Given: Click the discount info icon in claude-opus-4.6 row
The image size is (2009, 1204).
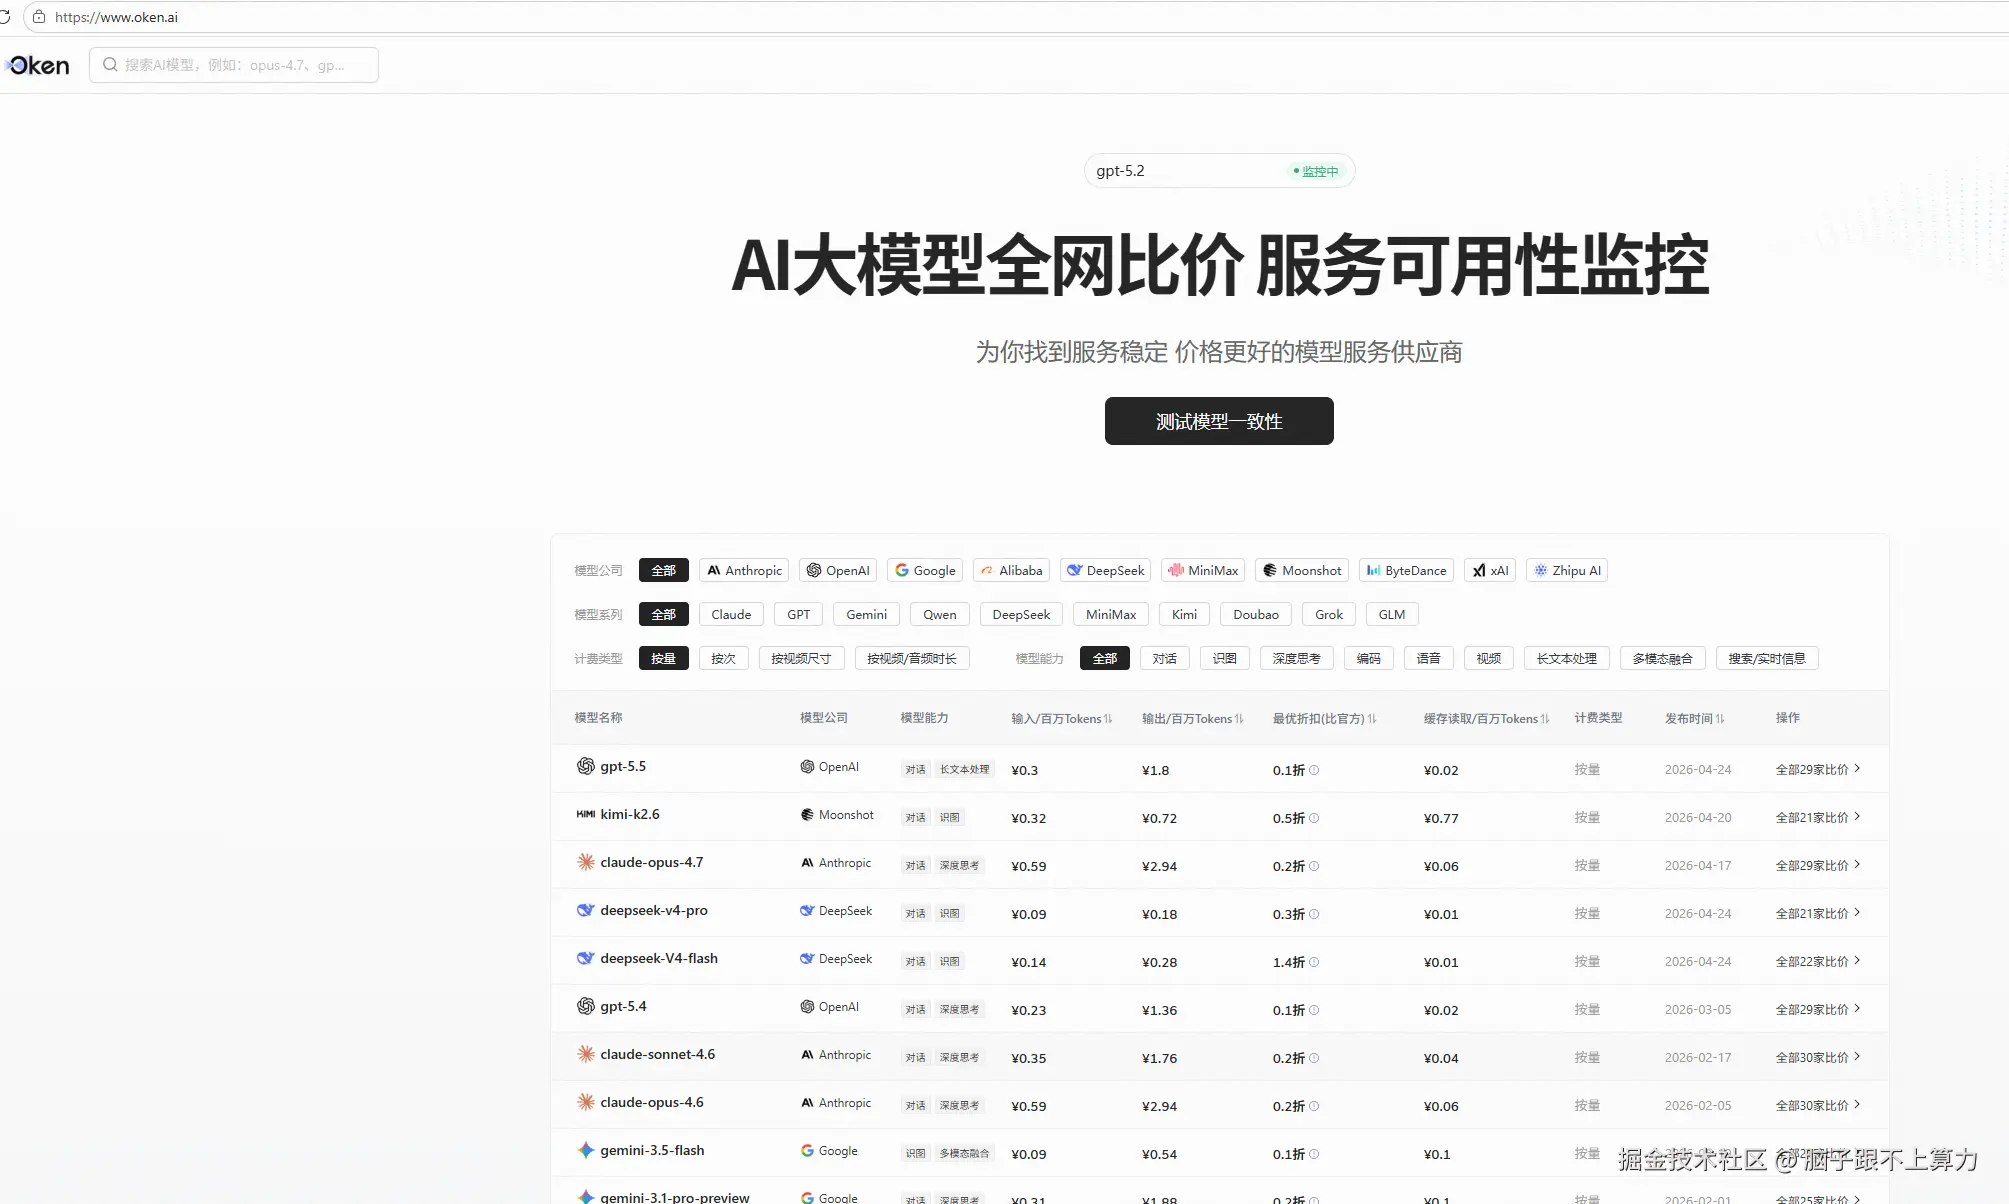Looking at the screenshot, I should pos(1314,1106).
